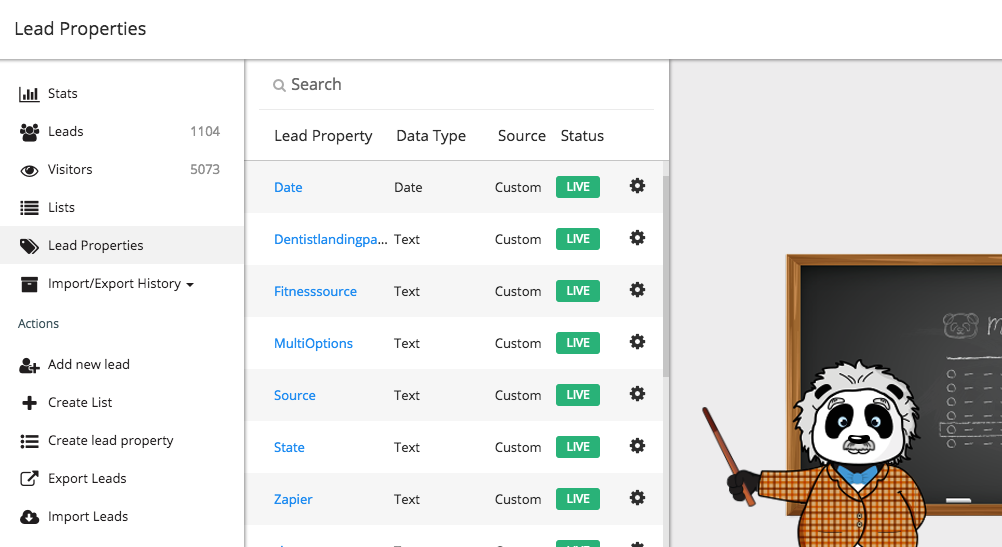Click the LIVE badge for Date
The height and width of the screenshot is (547, 1002).
[578, 187]
